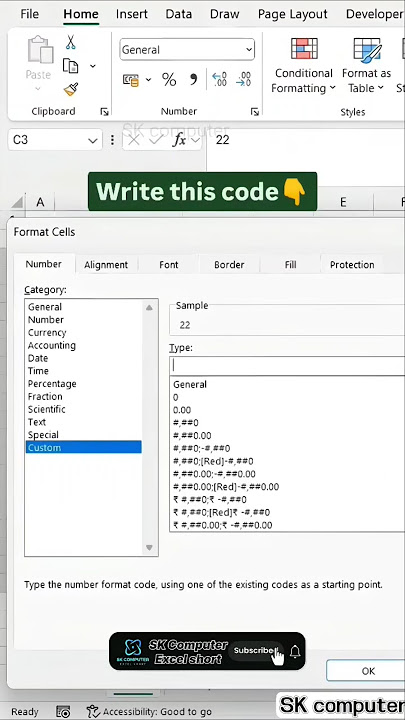Open the Number group dialog launcher
The width and height of the screenshot is (405, 720).
click(x=254, y=112)
